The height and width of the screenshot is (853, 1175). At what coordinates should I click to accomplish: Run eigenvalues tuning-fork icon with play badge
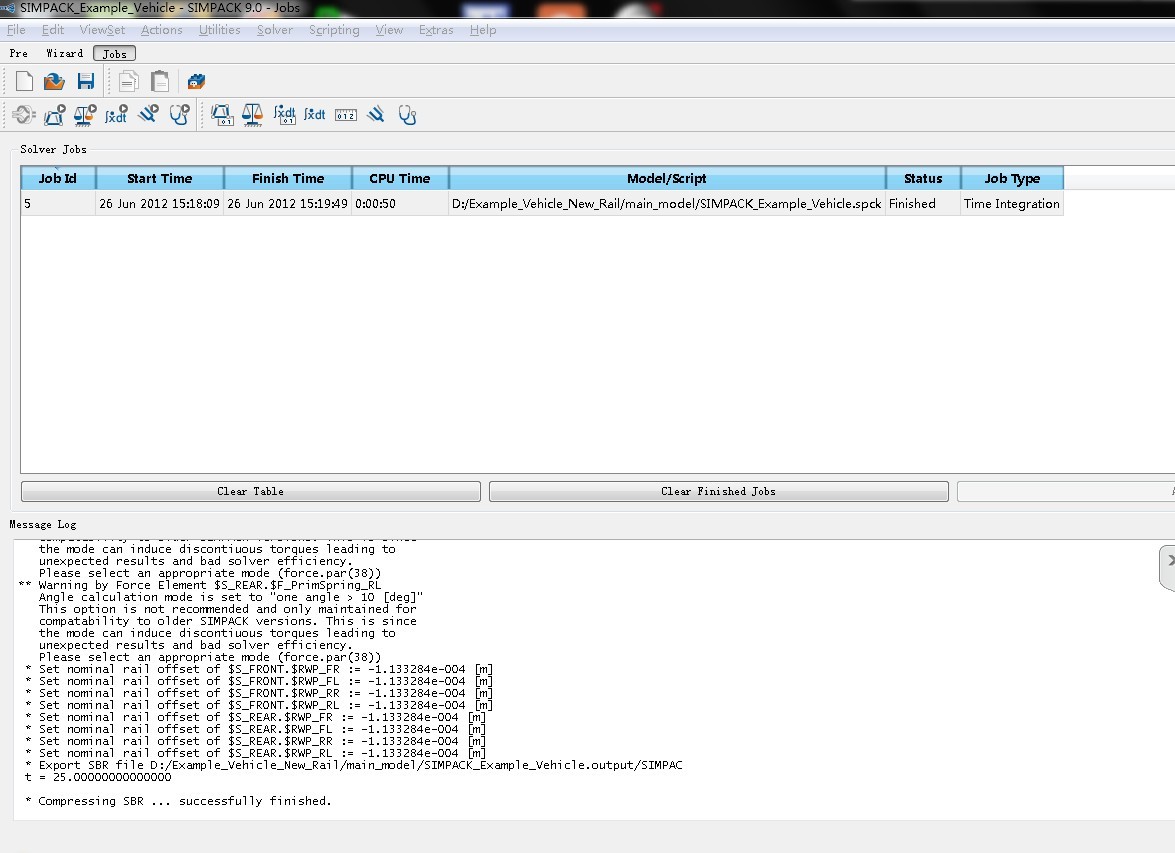point(148,114)
